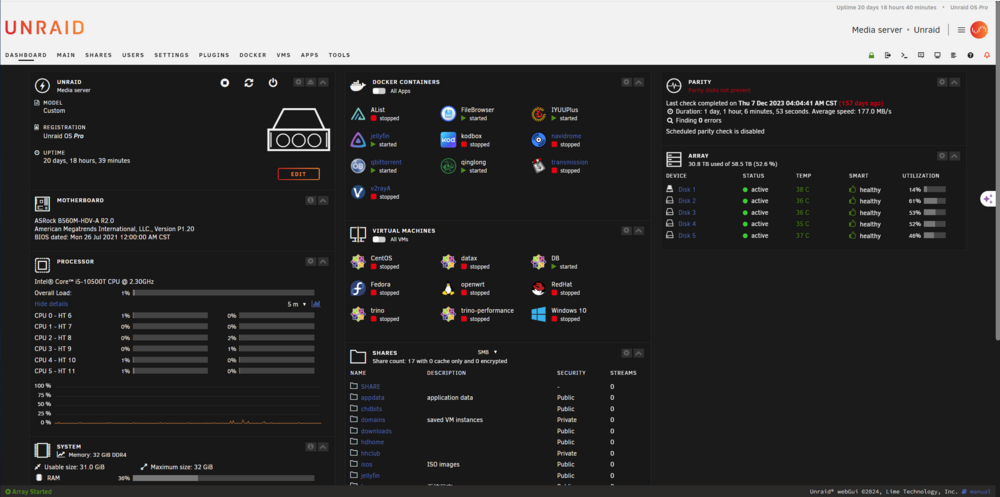The height and width of the screenshot is (497, 1000).
Task: Click the monitor info icon in the header
Action: tap(938, 56)
